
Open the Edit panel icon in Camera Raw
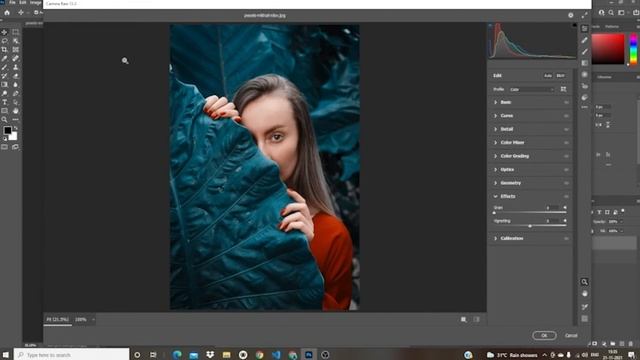(x=584, y=29)
